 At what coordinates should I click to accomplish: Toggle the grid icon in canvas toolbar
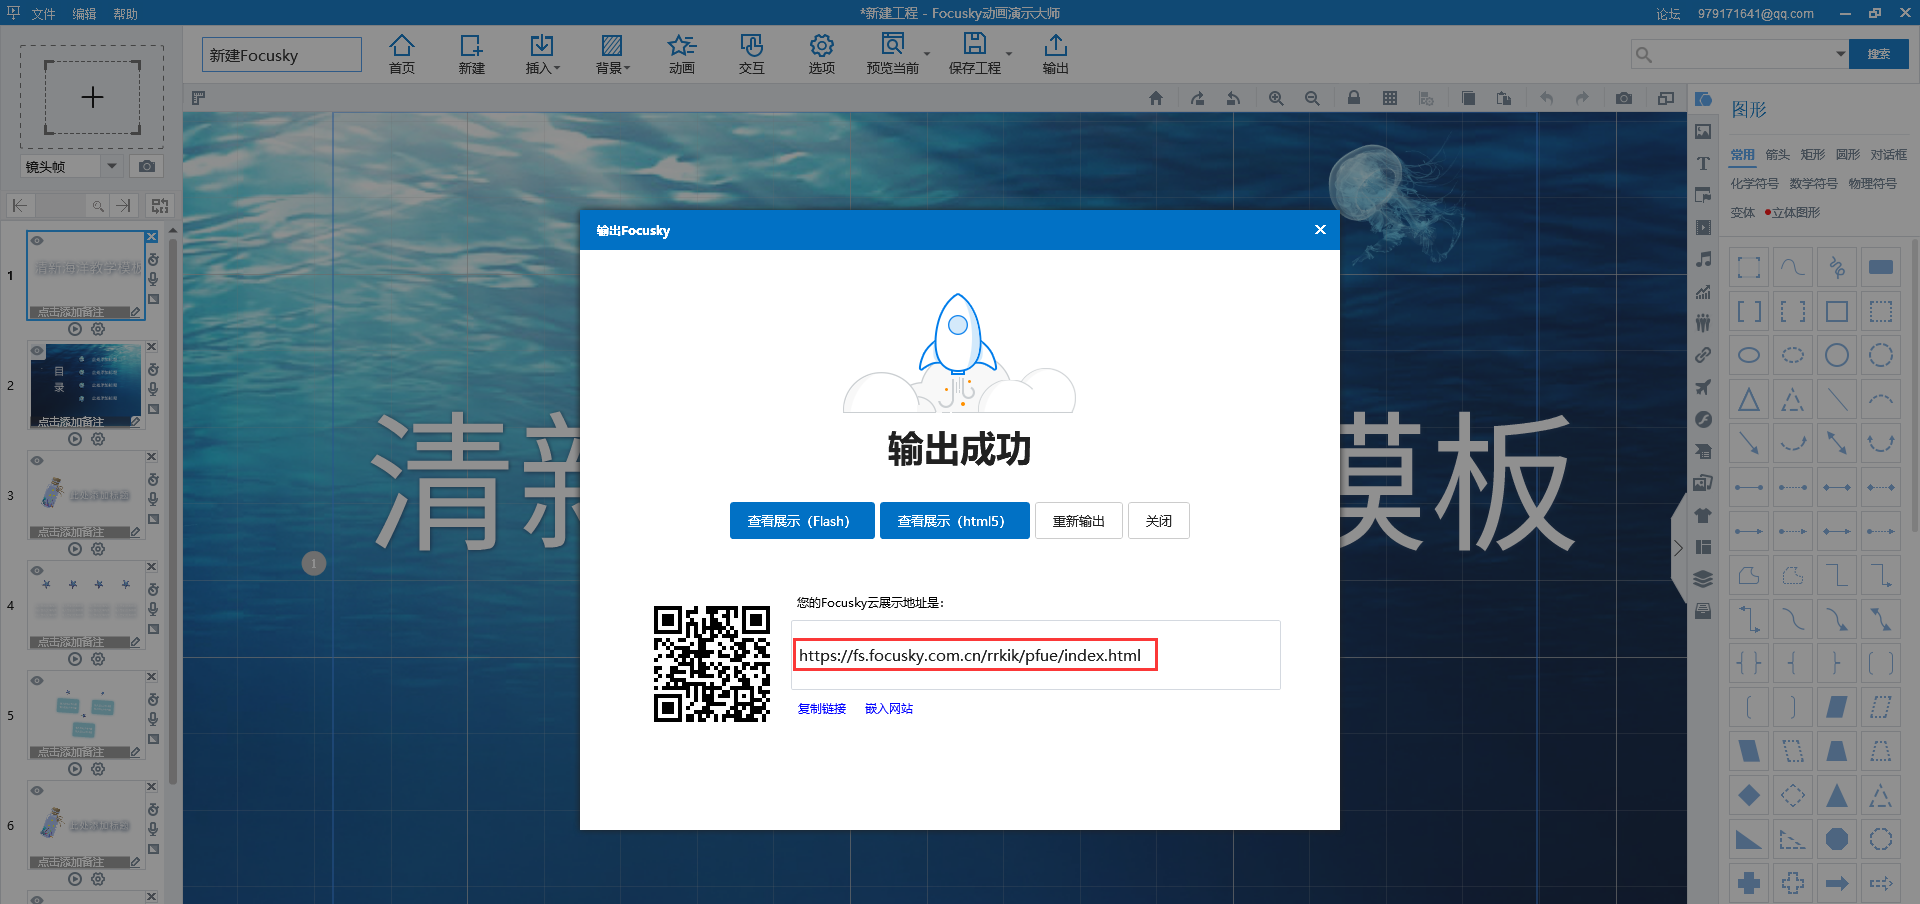point(1390,98)
